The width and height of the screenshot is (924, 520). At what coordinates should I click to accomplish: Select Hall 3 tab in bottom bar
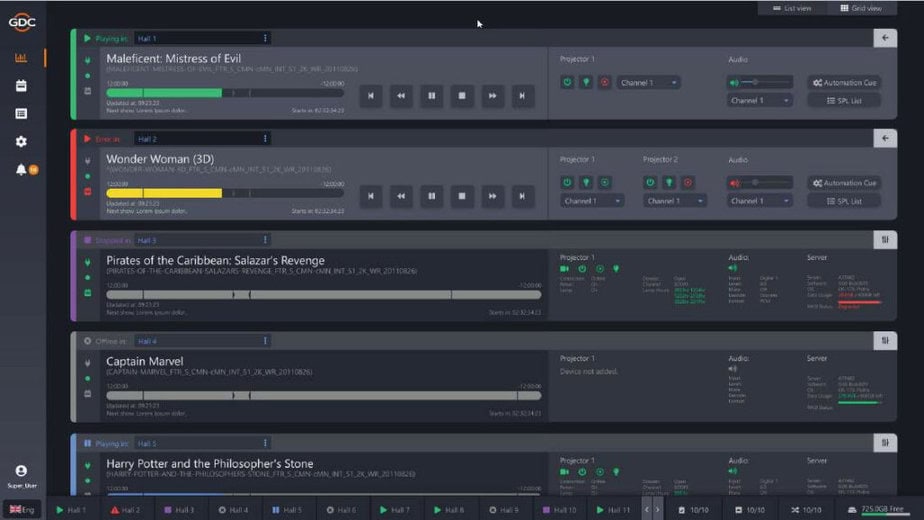coord(179,510)
